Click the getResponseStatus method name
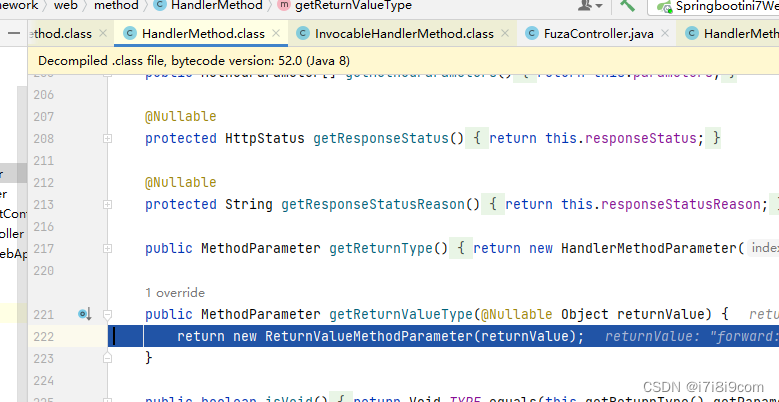Viewport: 779px width, 402px height. (381, 138)
